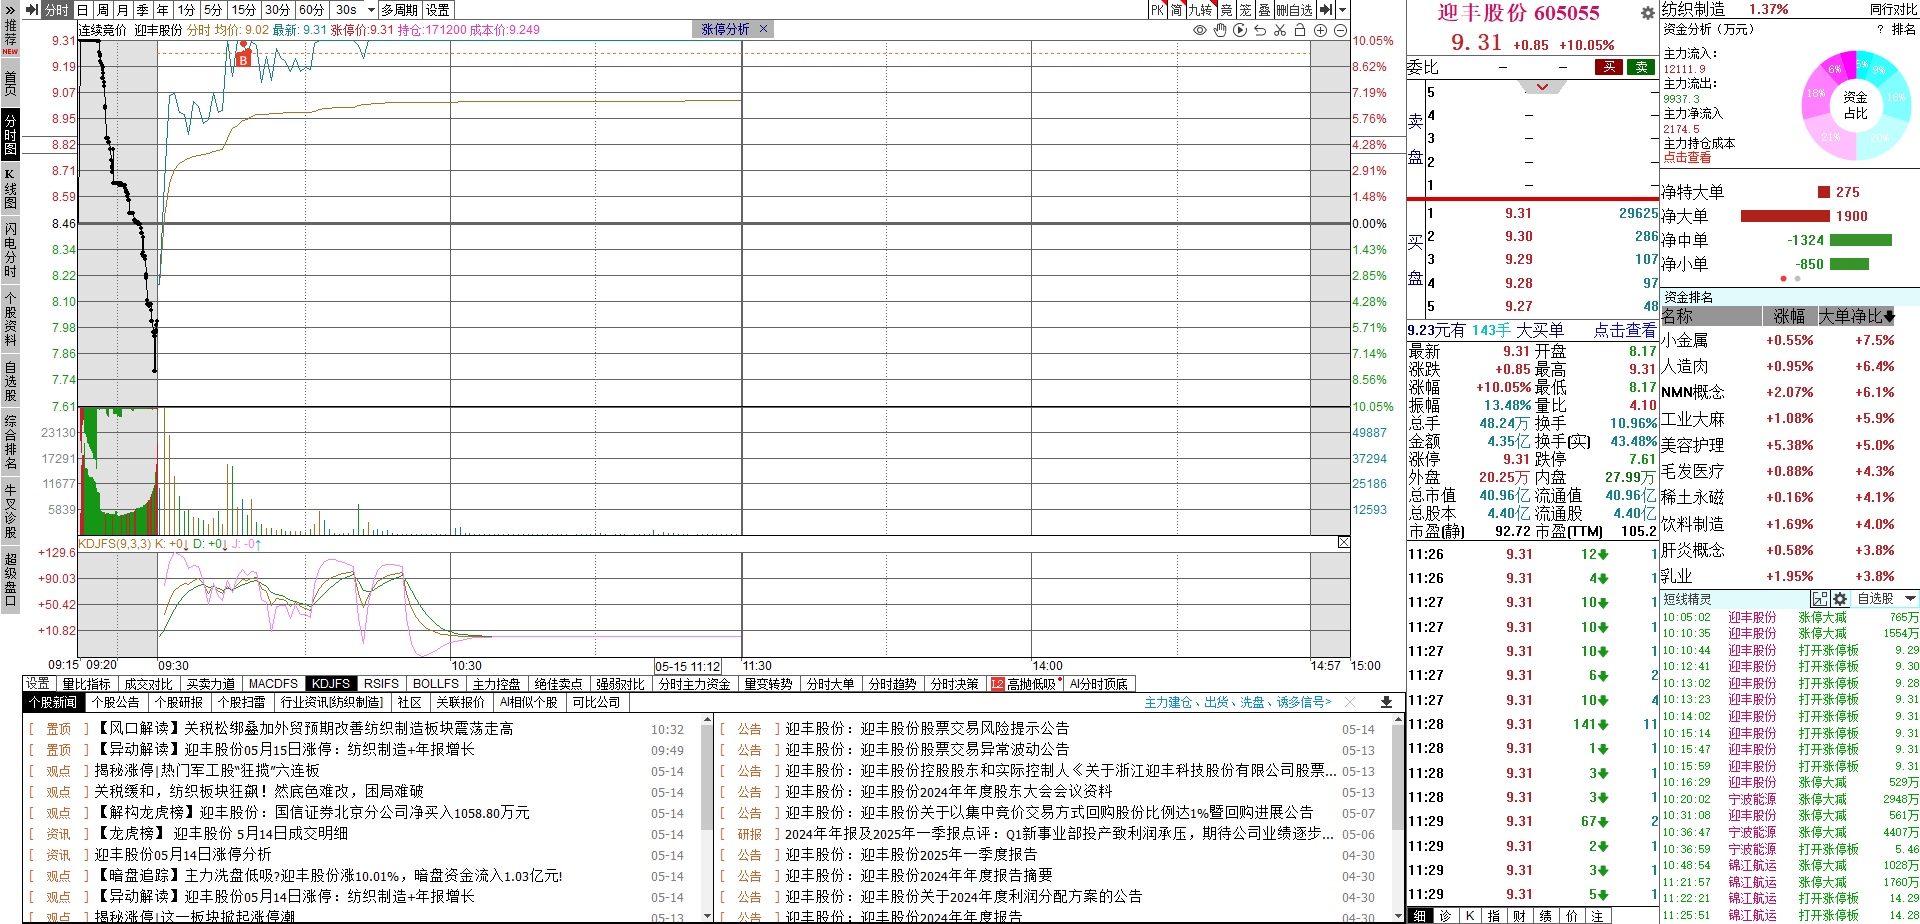
Task: Open the 个股公告 news tab
Action: pos(116,703)
